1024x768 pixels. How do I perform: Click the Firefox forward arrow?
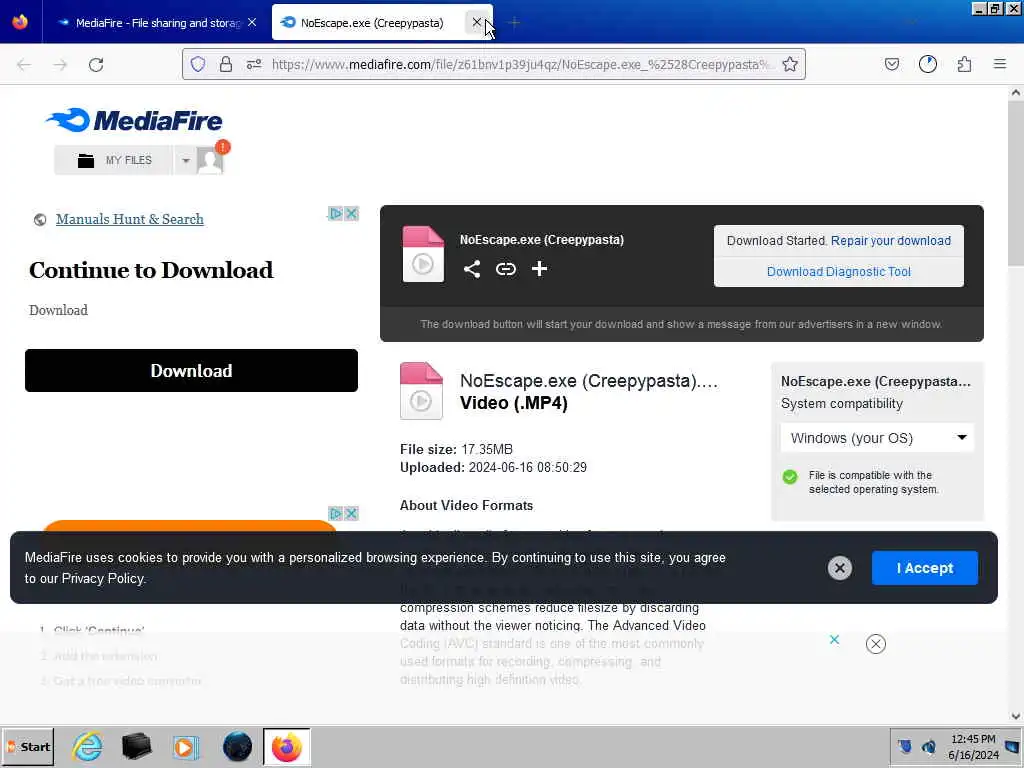click(x=60, y=65)
